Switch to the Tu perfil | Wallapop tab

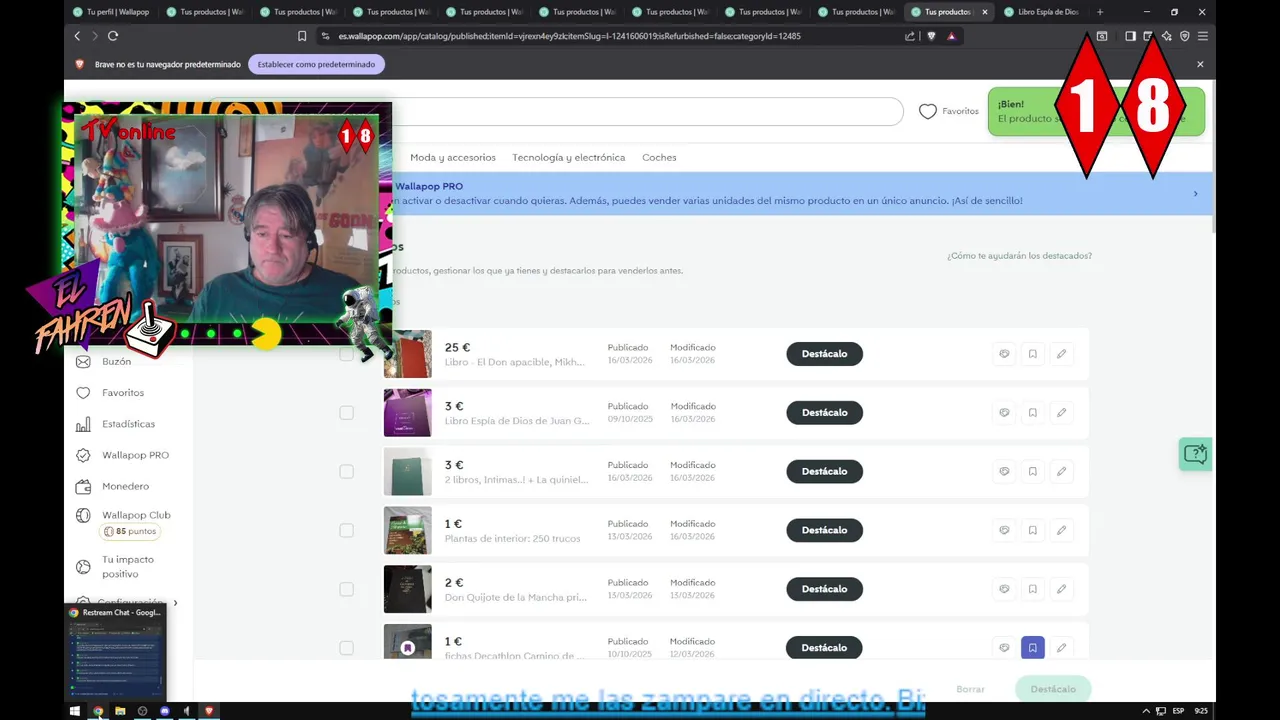[111, 12]
